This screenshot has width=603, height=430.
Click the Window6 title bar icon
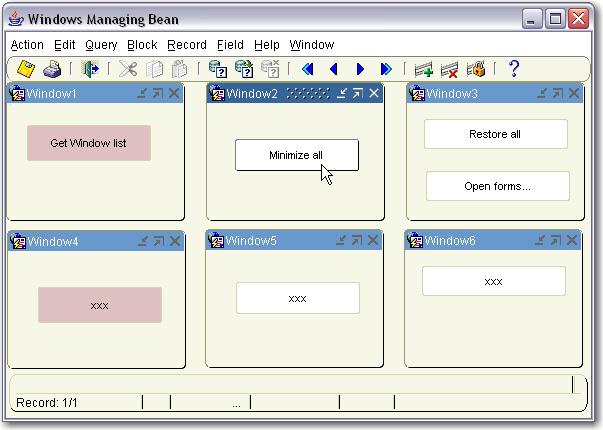click(x=415, y=240)
